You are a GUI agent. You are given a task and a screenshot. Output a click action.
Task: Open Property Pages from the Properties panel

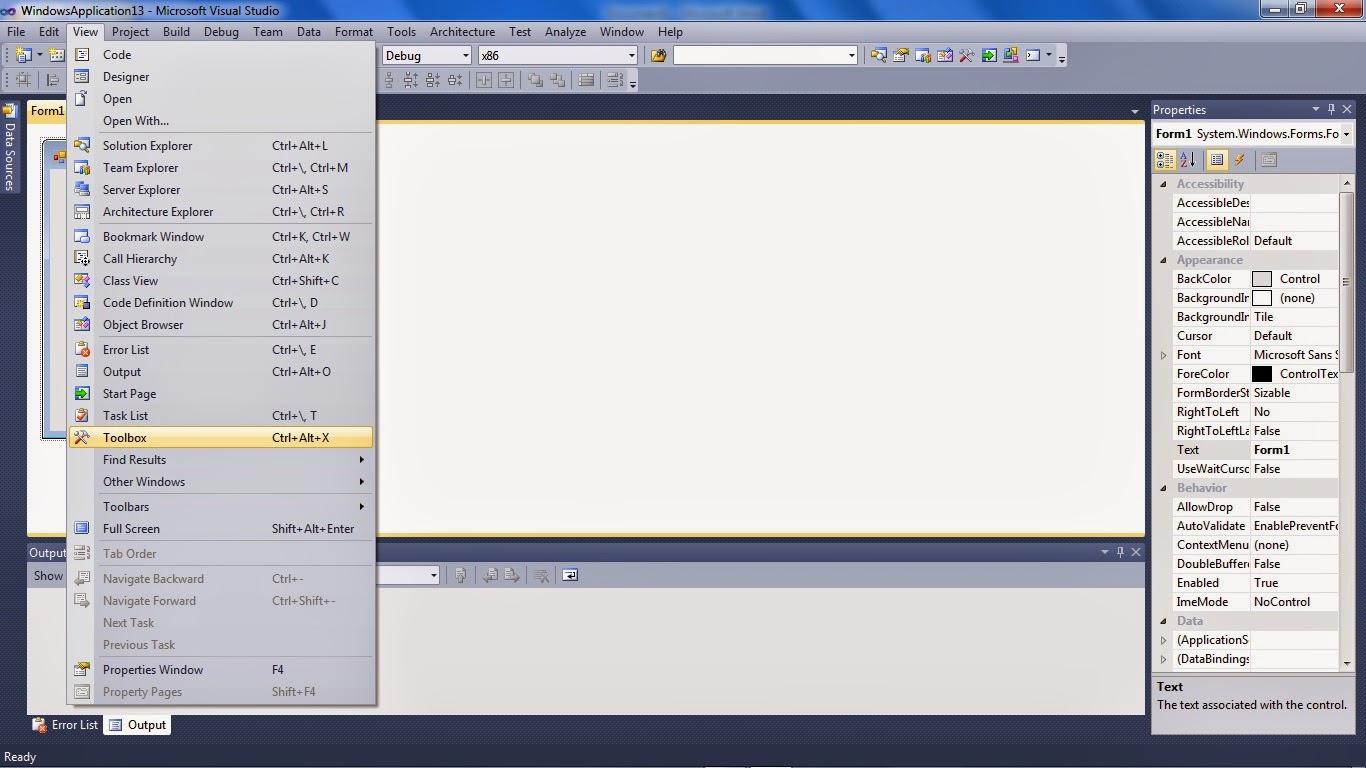click(1268, 159)
